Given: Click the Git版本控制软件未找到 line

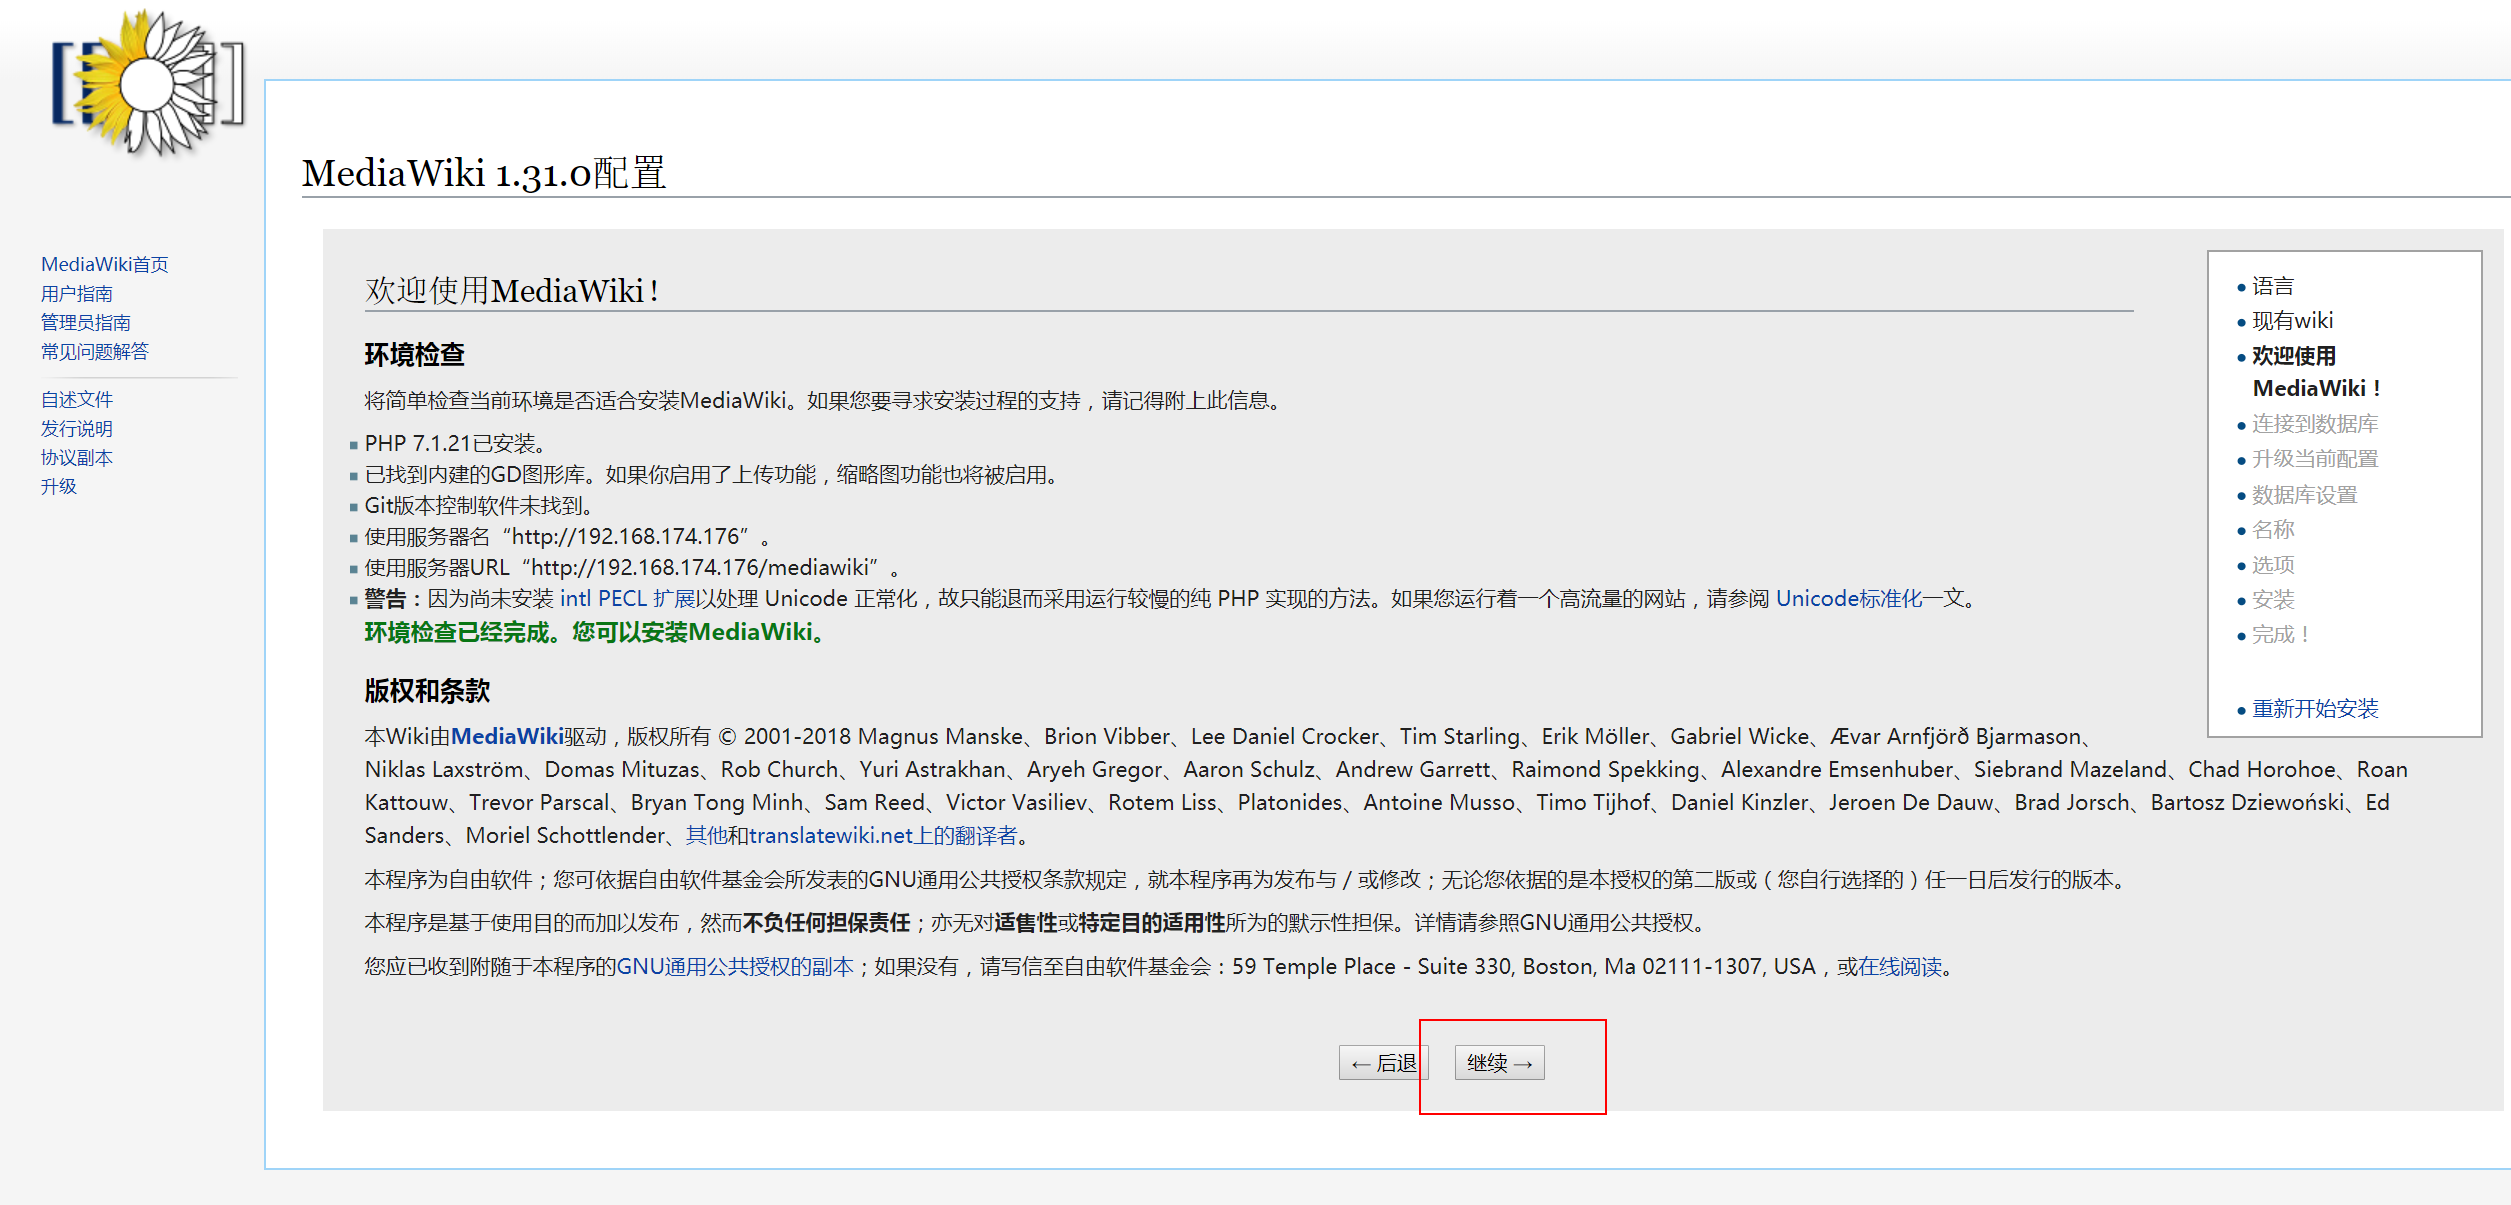Looking at the screenshot, I should coord(481,506).
